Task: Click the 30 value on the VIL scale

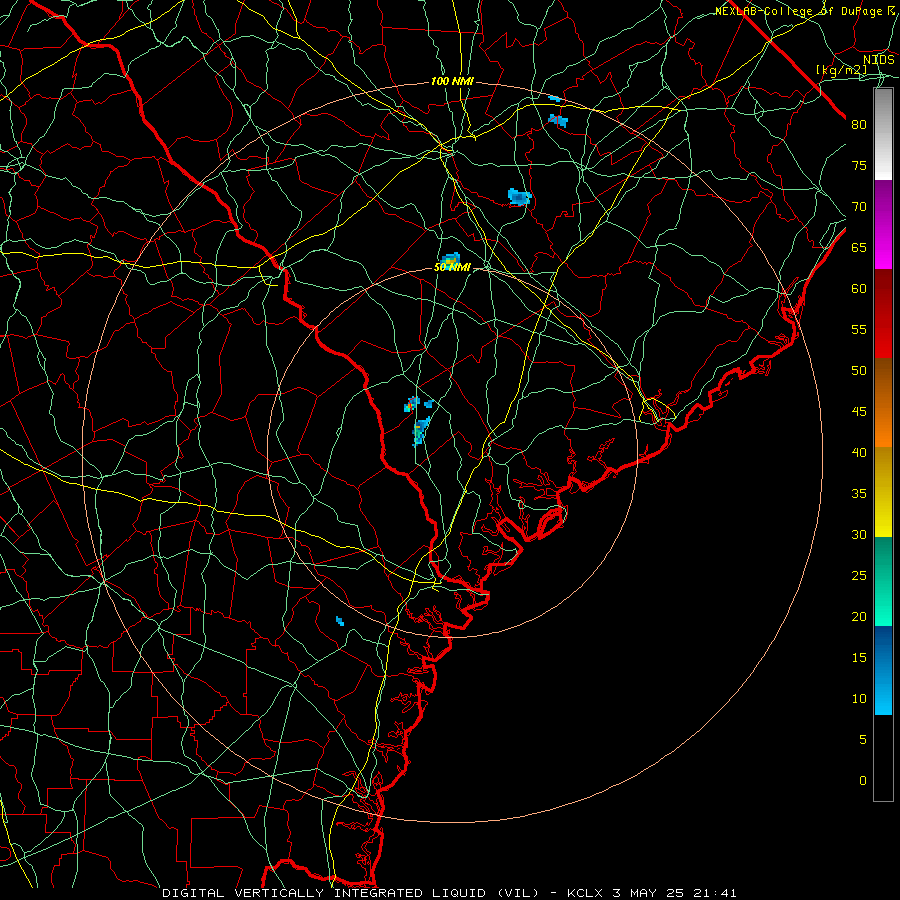Action: click(x=859, y=534)
